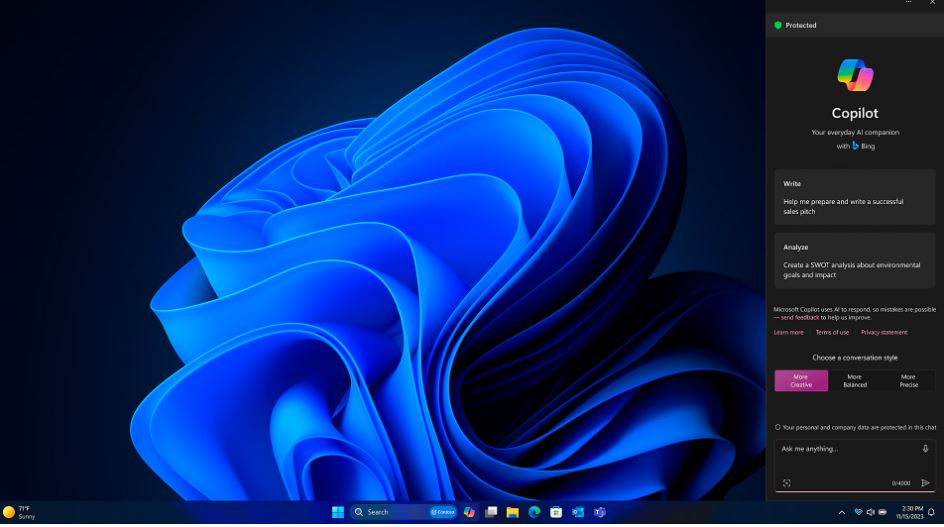Open the clock and date flyout
Image resolution: width=944 pixels, height=527 pixels.
tap(909, 513)
